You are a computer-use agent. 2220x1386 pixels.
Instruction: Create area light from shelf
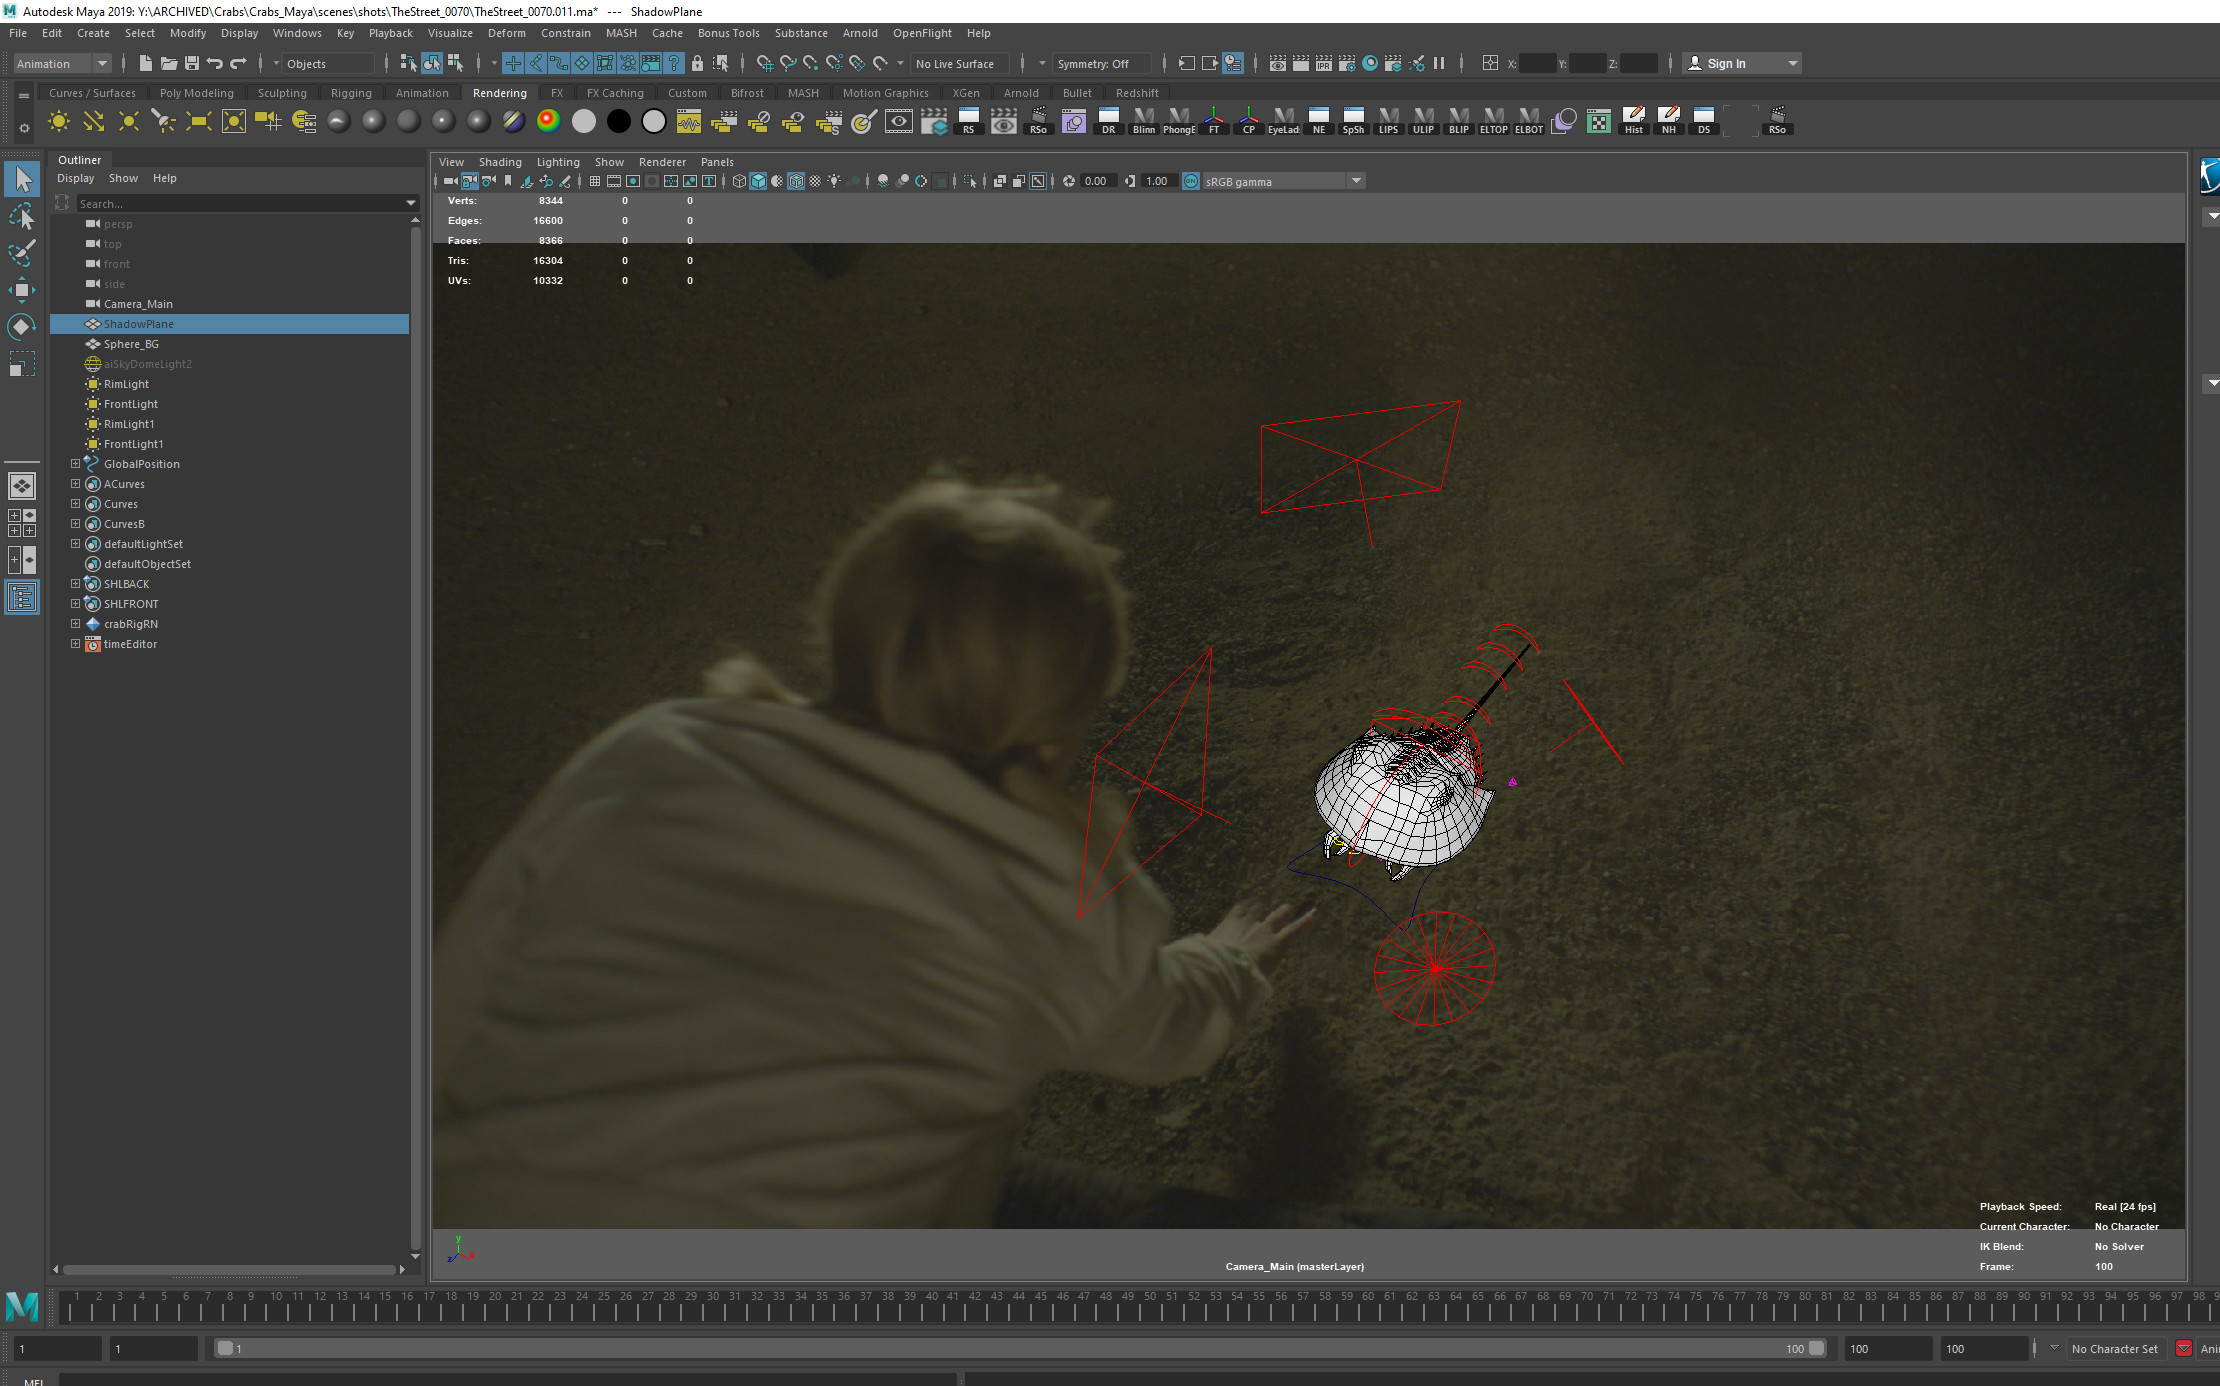(x=199, y=122)
